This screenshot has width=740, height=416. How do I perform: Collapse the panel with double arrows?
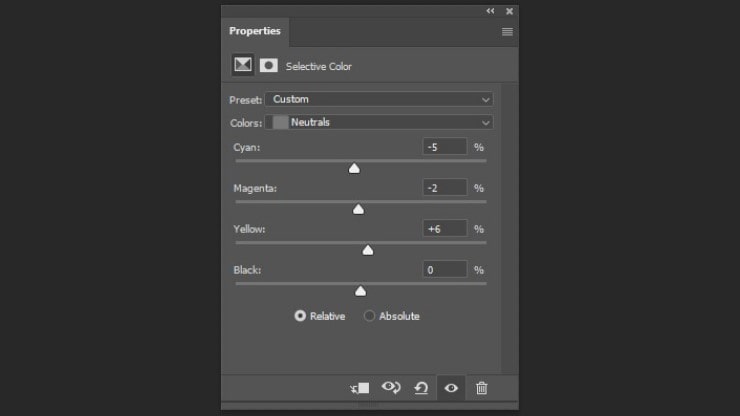click(490, 11)
